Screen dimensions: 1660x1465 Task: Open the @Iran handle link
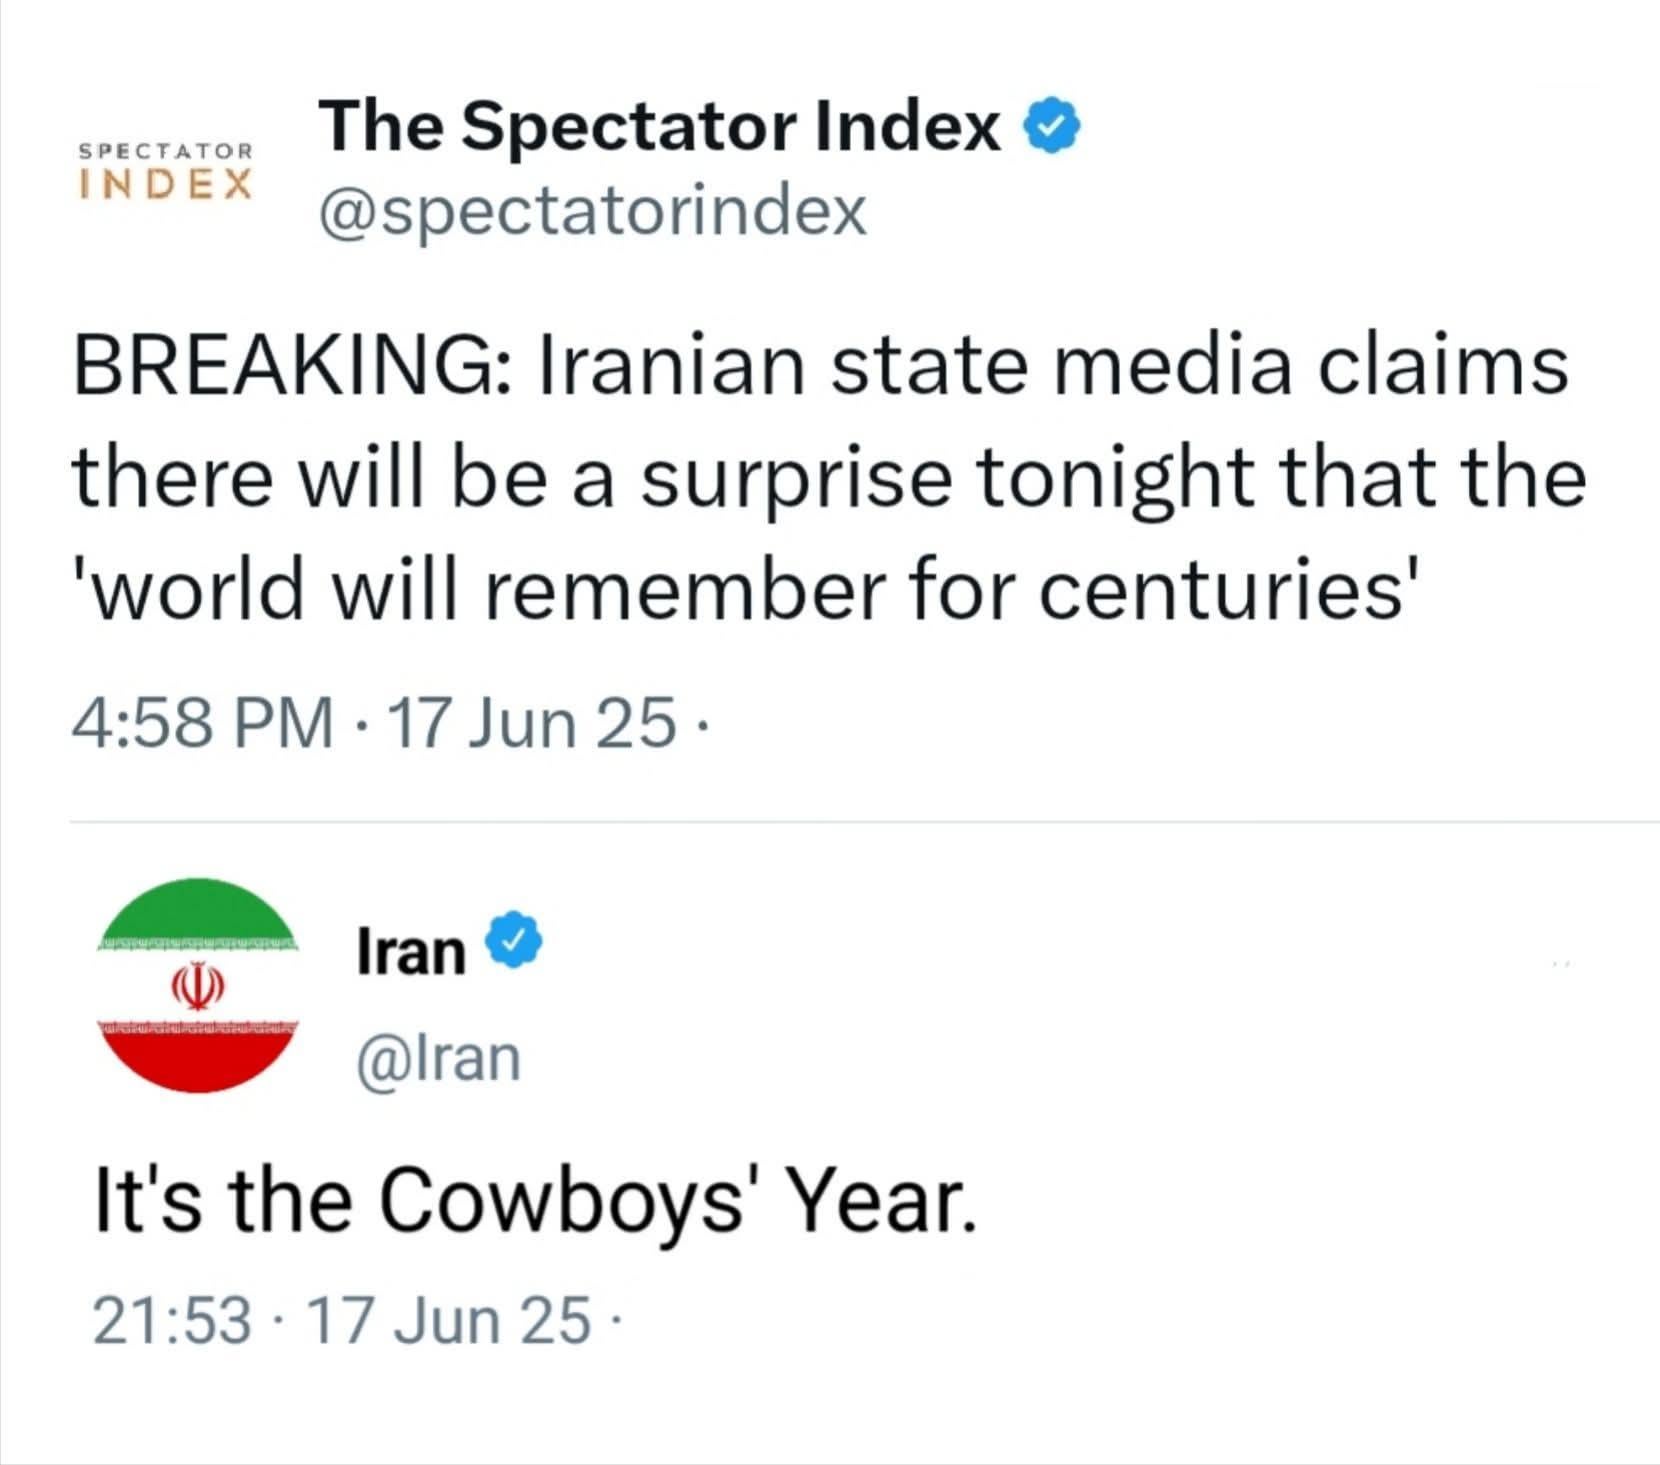pos(439,1058)
